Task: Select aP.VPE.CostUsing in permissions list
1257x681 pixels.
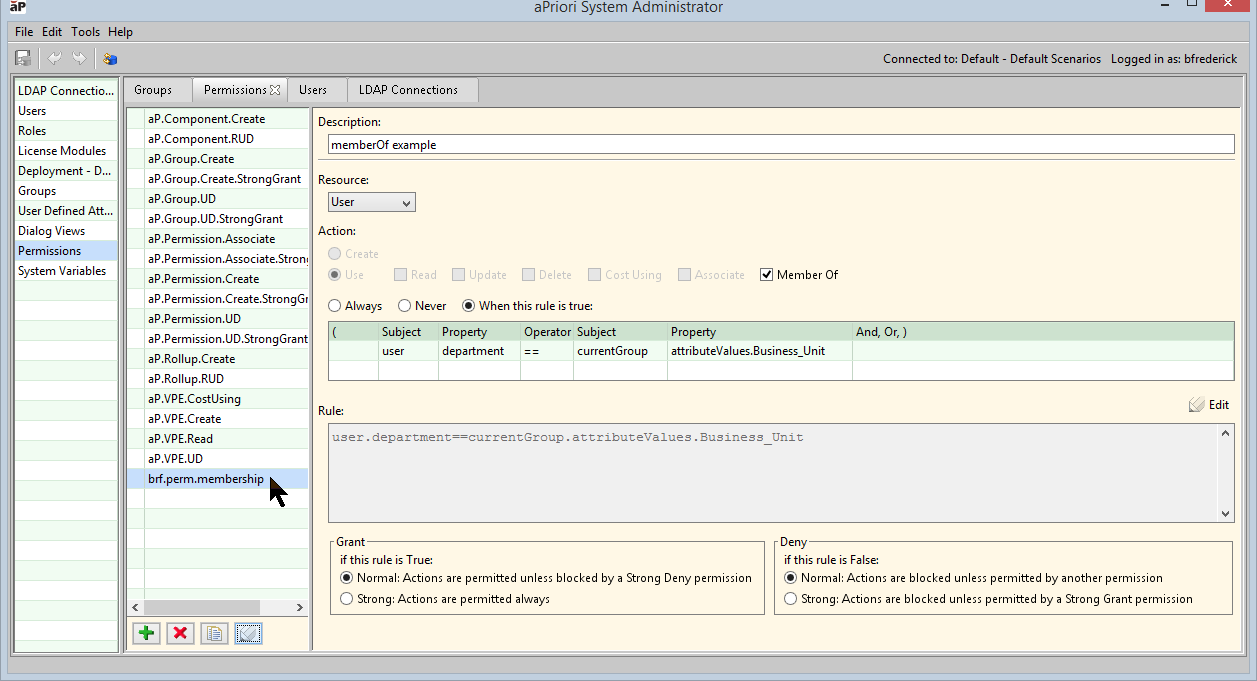Action: (194, 399)
